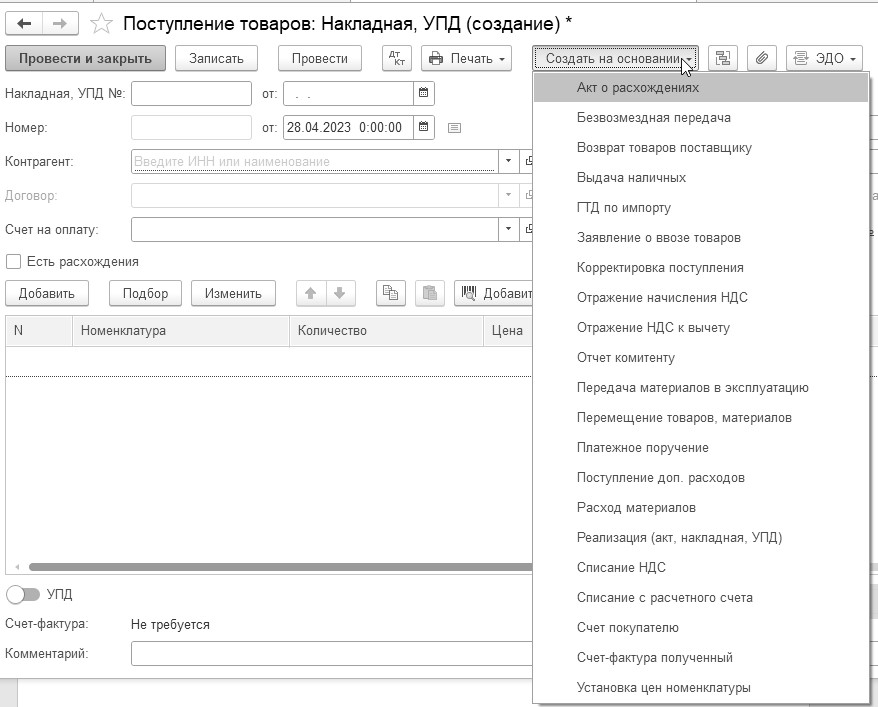
Task: Select Акт о расхождениях menu item
Action: (700, 87)
